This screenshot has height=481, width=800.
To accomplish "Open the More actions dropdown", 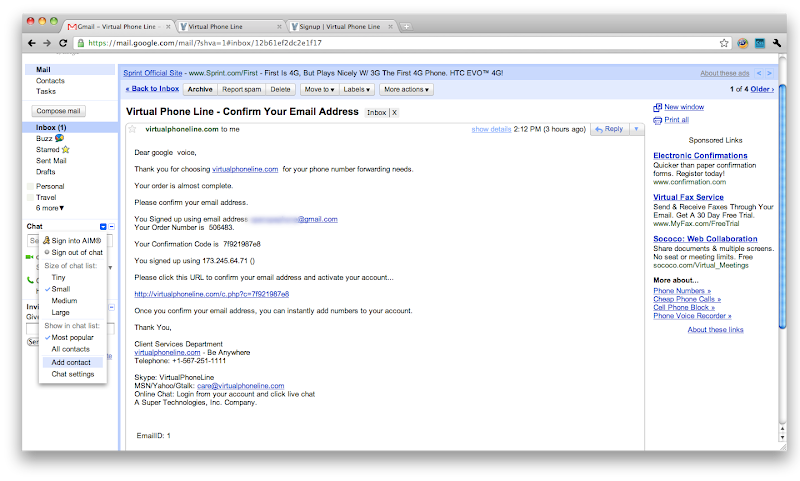I will pos(406,90).
